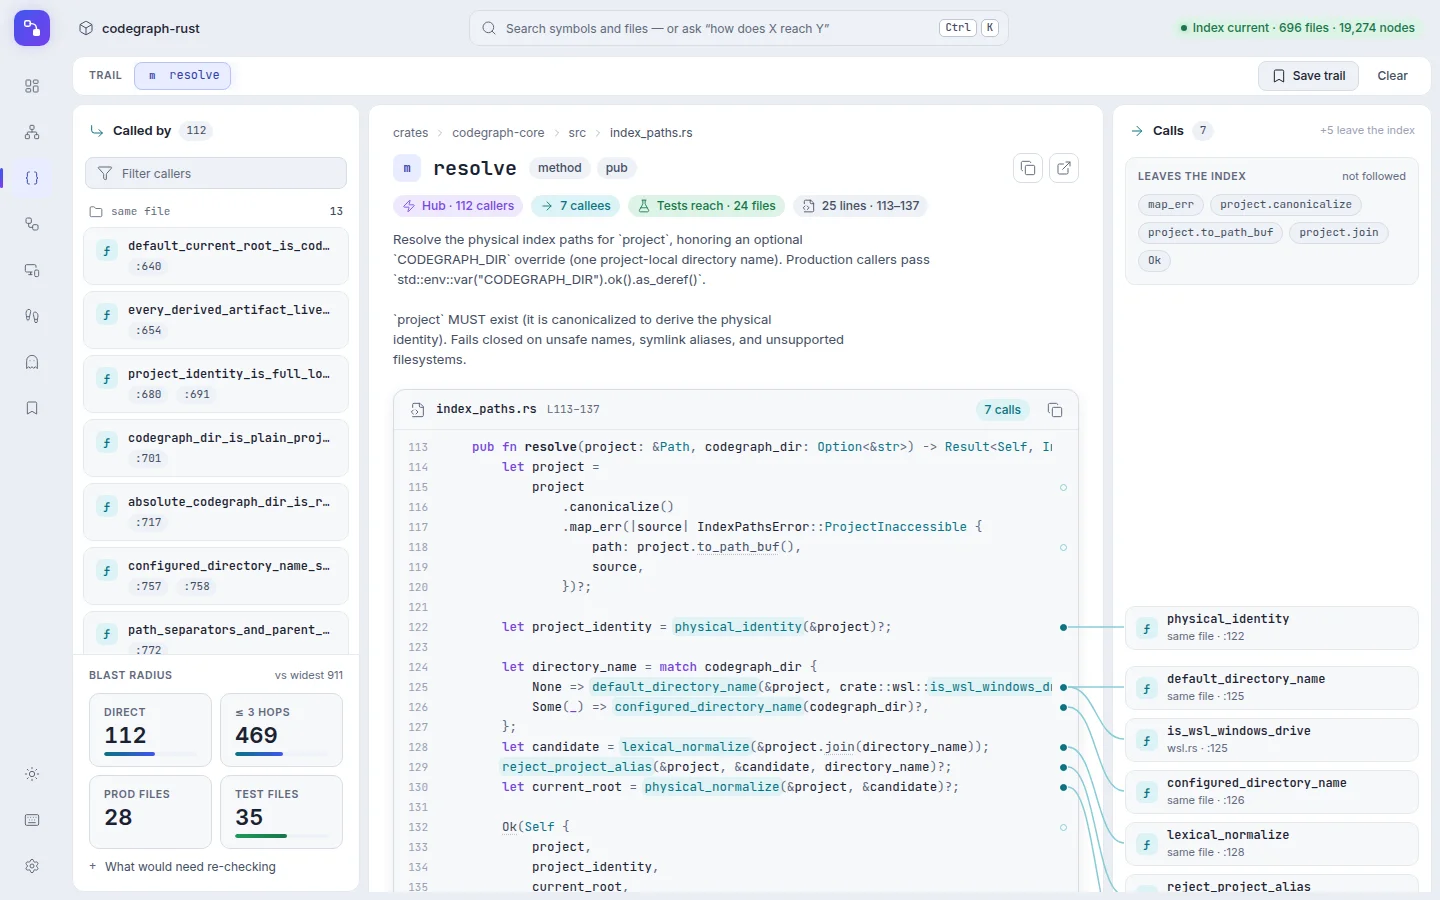This screenshot has height=900, width=1440.
Task: Go to 'codegraph-core' breadcrumb
Action: click(x=498, y=133)
